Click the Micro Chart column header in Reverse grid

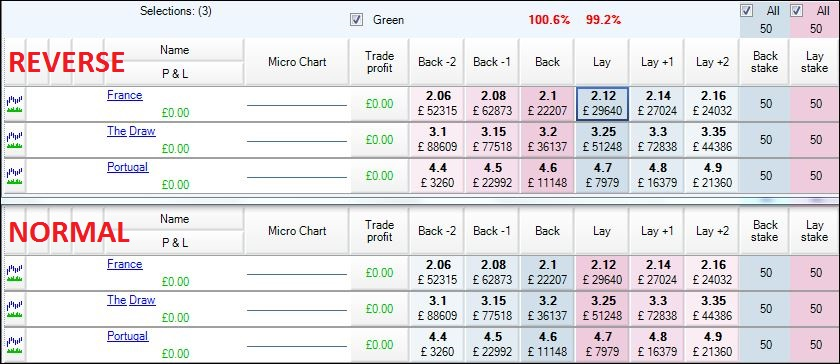tap(297, 62)
